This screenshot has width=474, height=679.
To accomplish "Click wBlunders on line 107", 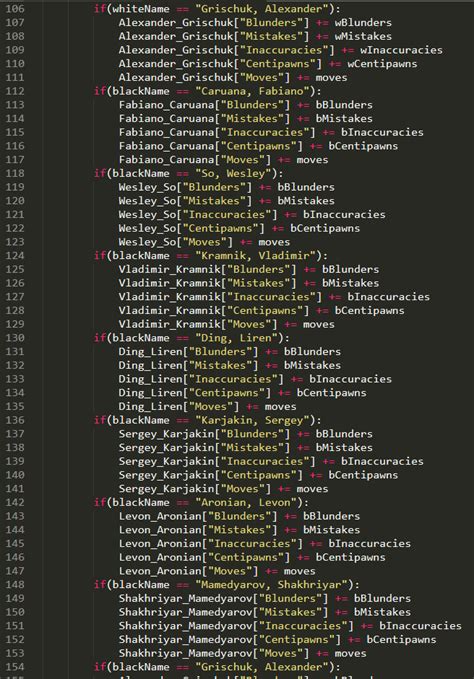I will (363, 23).
